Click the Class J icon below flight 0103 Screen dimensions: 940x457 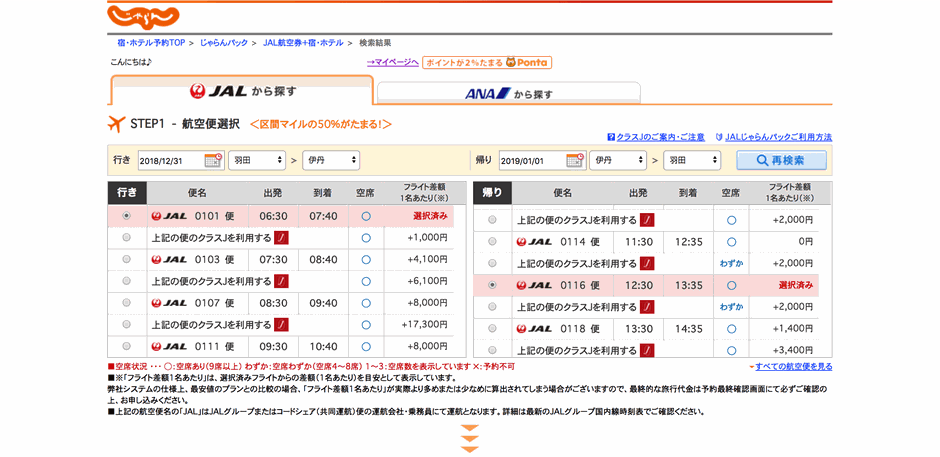(282, 281)
